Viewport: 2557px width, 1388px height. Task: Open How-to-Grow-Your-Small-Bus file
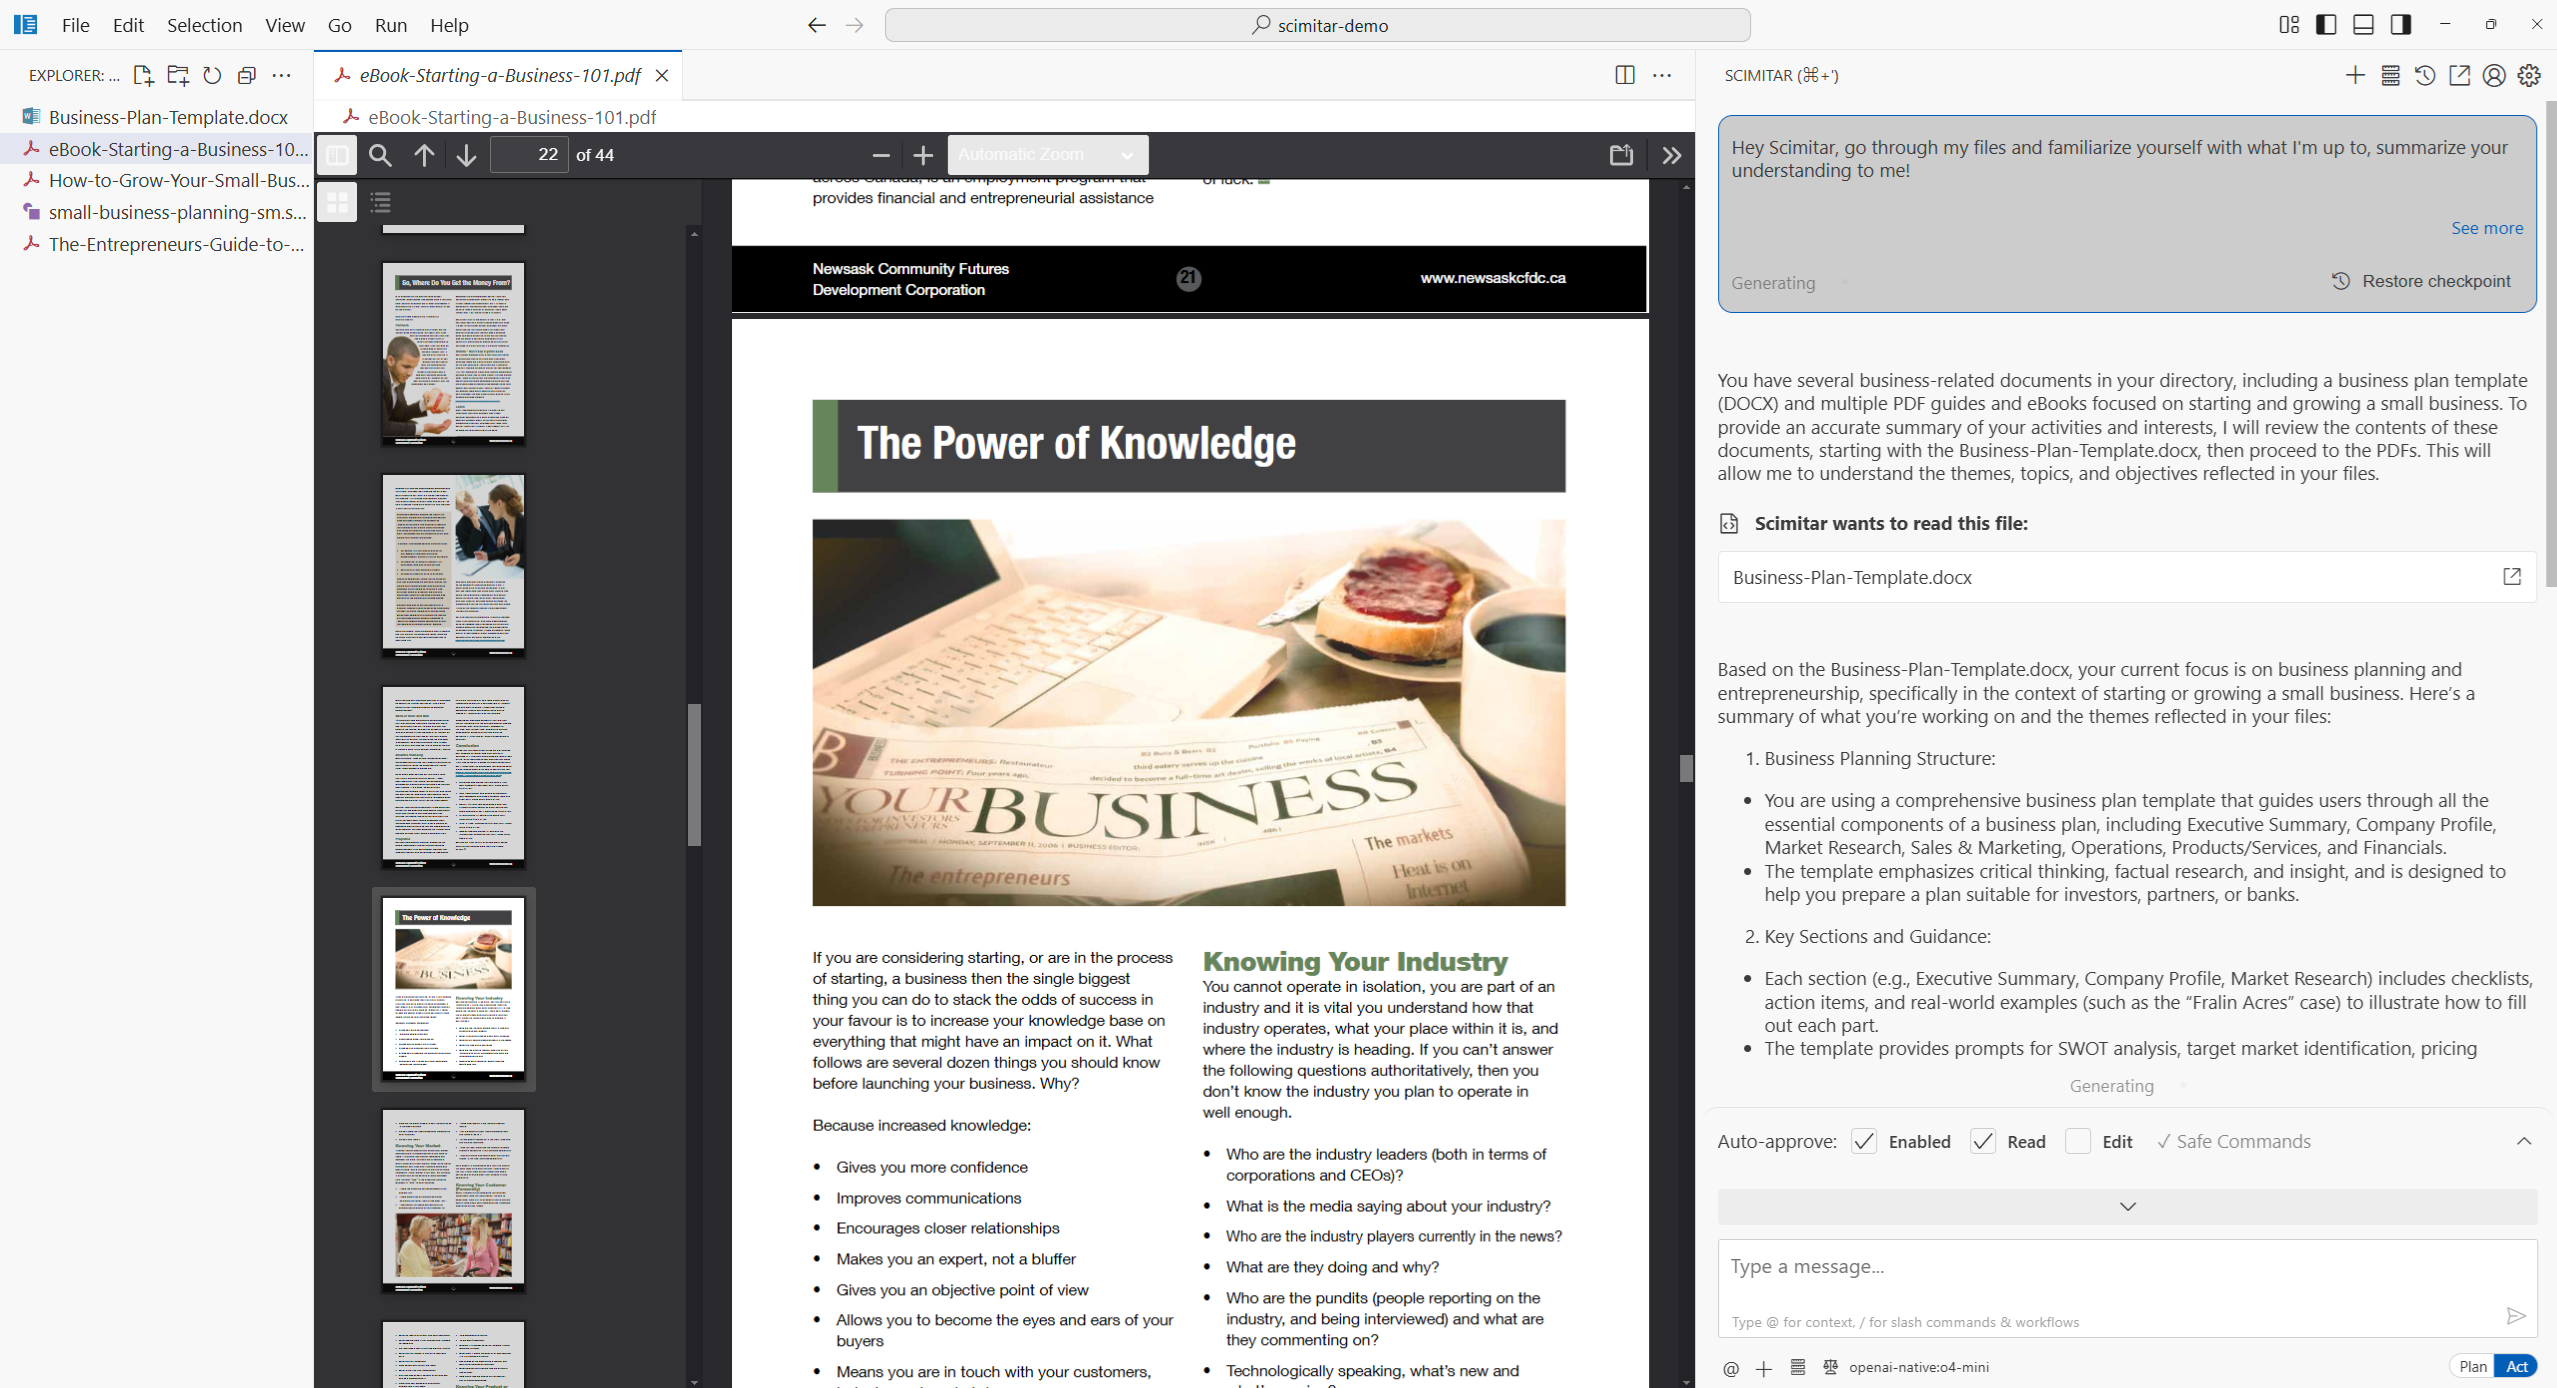coord(157,180)
